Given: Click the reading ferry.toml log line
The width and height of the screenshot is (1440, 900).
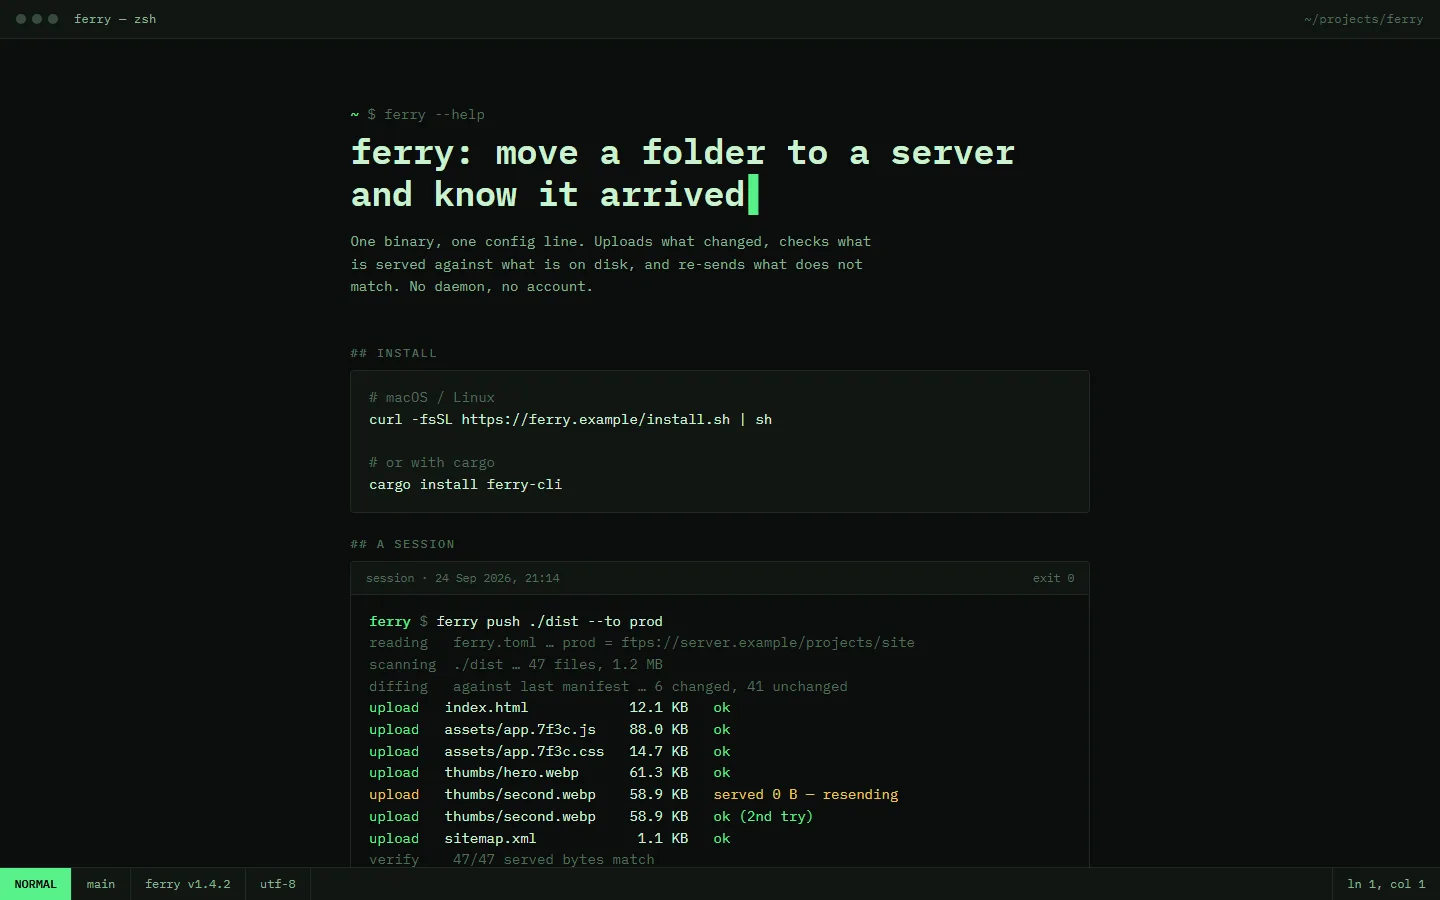Looking at the screenshot, I should point(641,643).
